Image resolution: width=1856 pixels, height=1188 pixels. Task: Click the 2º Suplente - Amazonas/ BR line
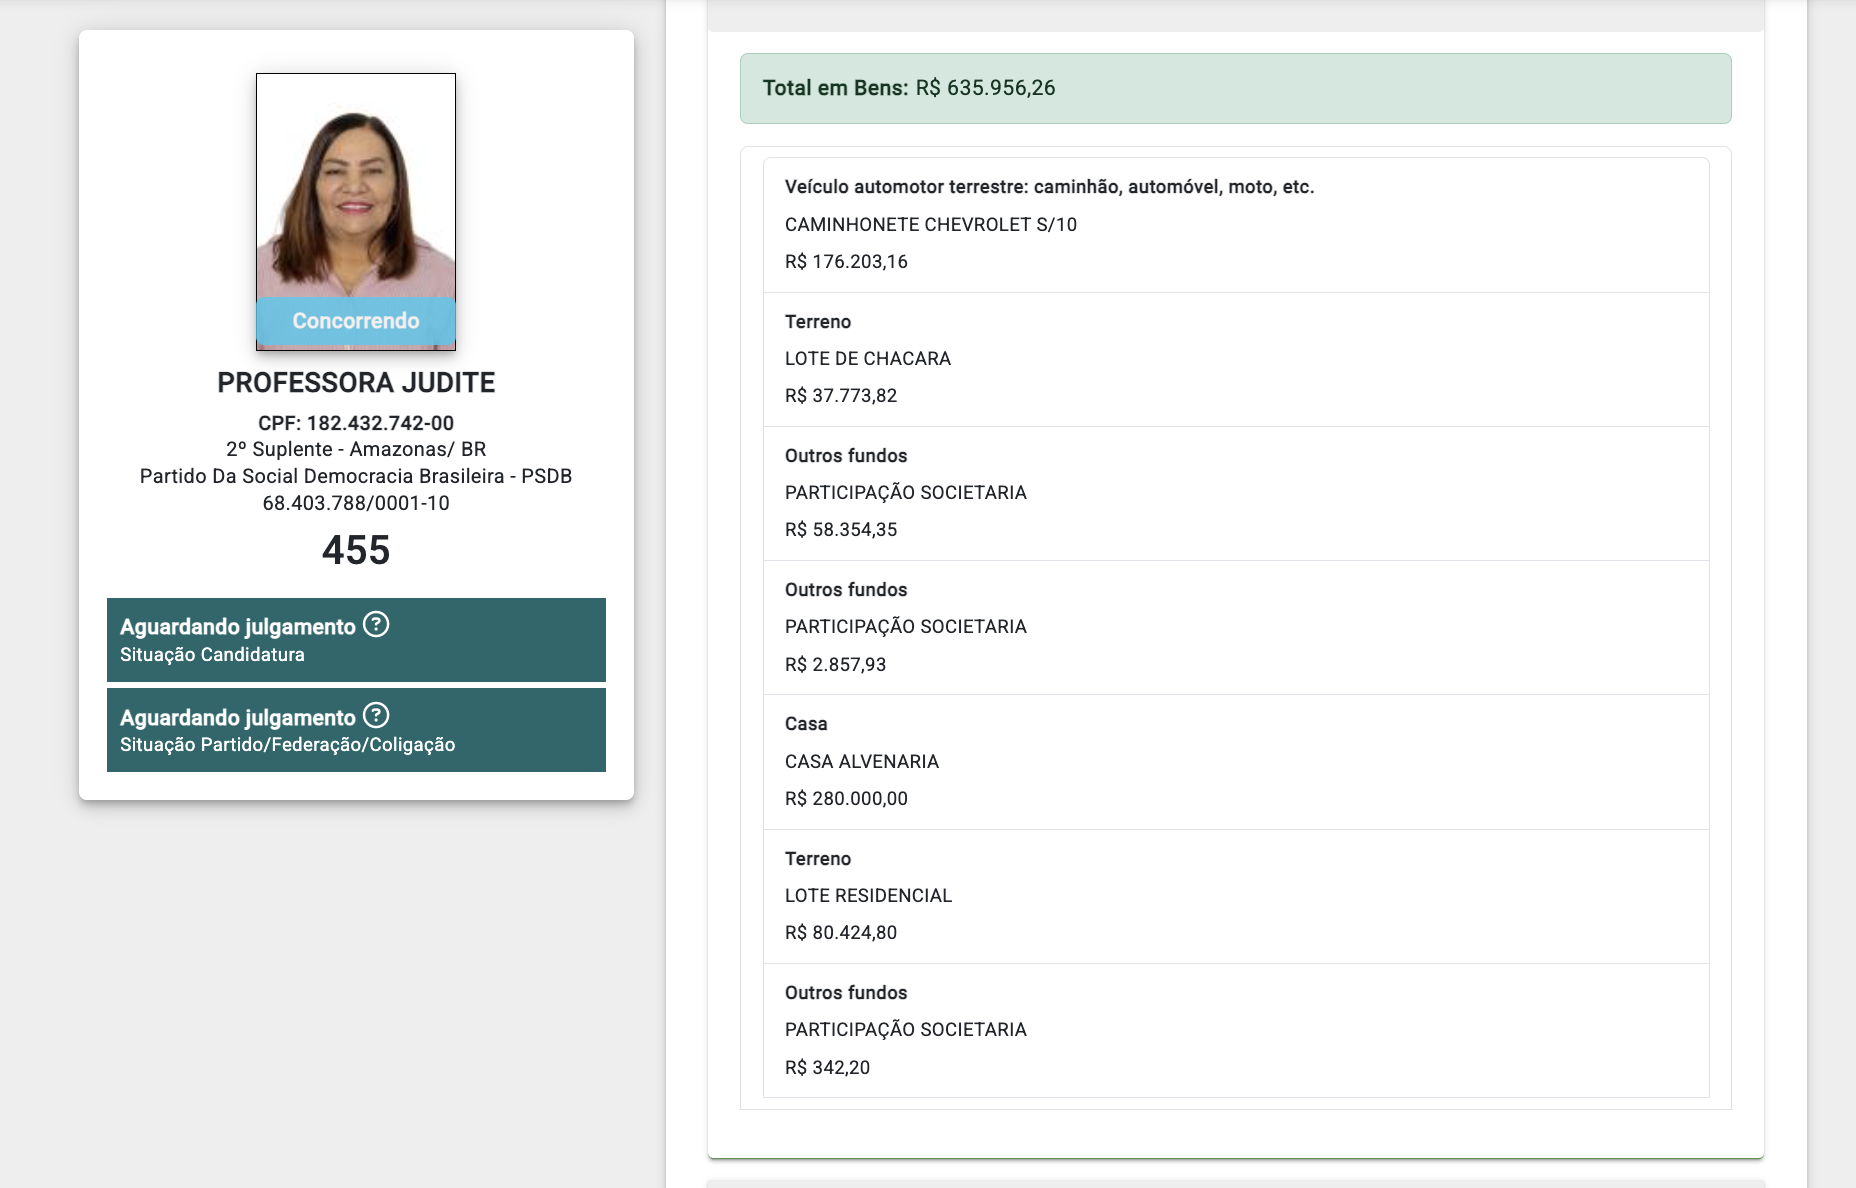pyautogui.click(x=356, y=449)
